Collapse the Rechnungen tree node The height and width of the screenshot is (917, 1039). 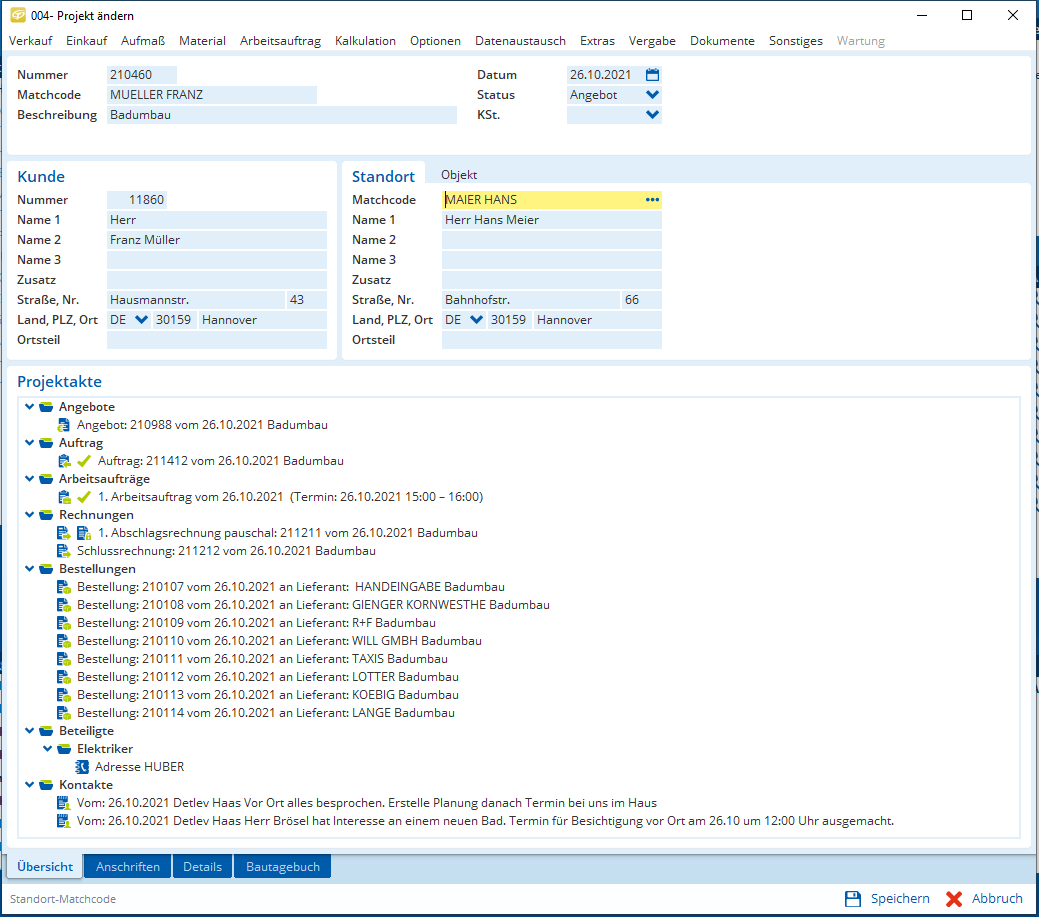29,515
